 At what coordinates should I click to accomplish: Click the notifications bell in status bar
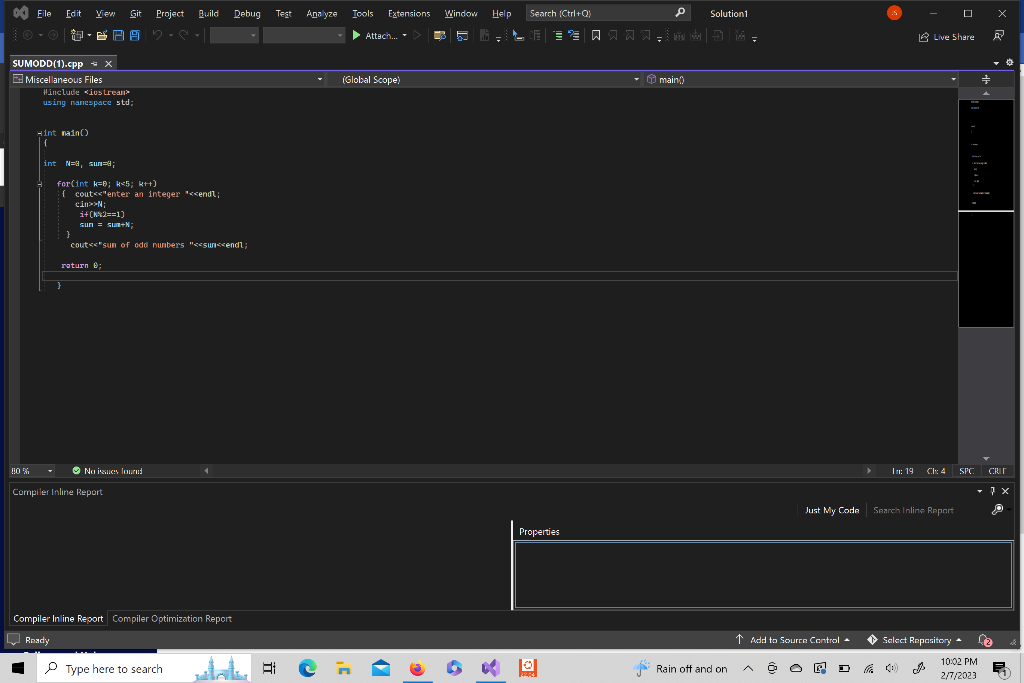pos(985,640)
